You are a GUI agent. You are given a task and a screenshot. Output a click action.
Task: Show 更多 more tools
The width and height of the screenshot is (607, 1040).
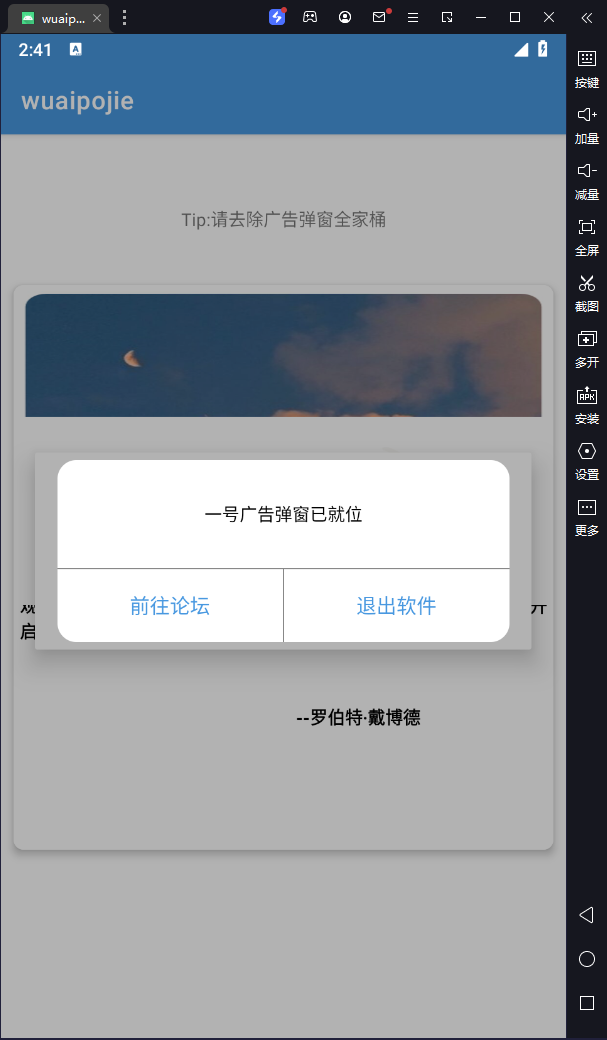pos(586,517)
